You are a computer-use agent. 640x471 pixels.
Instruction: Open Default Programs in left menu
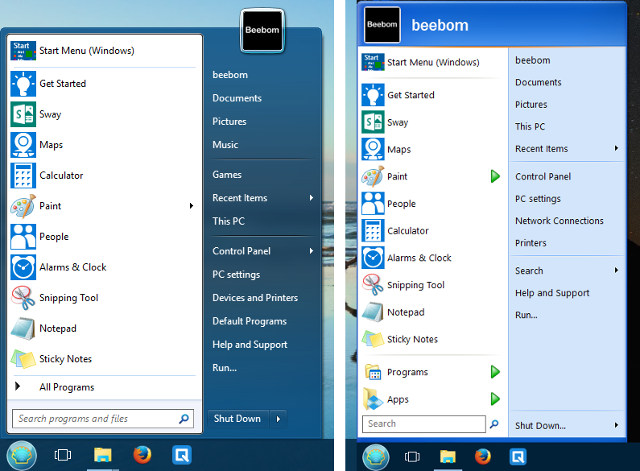pyautogui.click(x=249, y=321)
